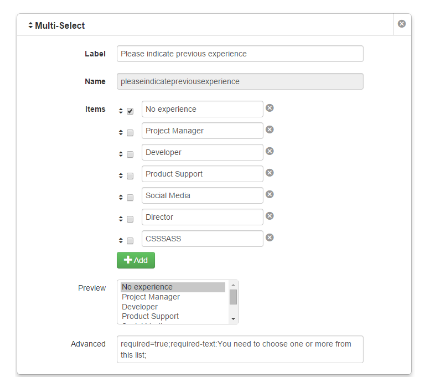The width and height of the screenshot is (426, 381).
Task: Click the preview list down arrow
Action: click(x=233, y=319)
